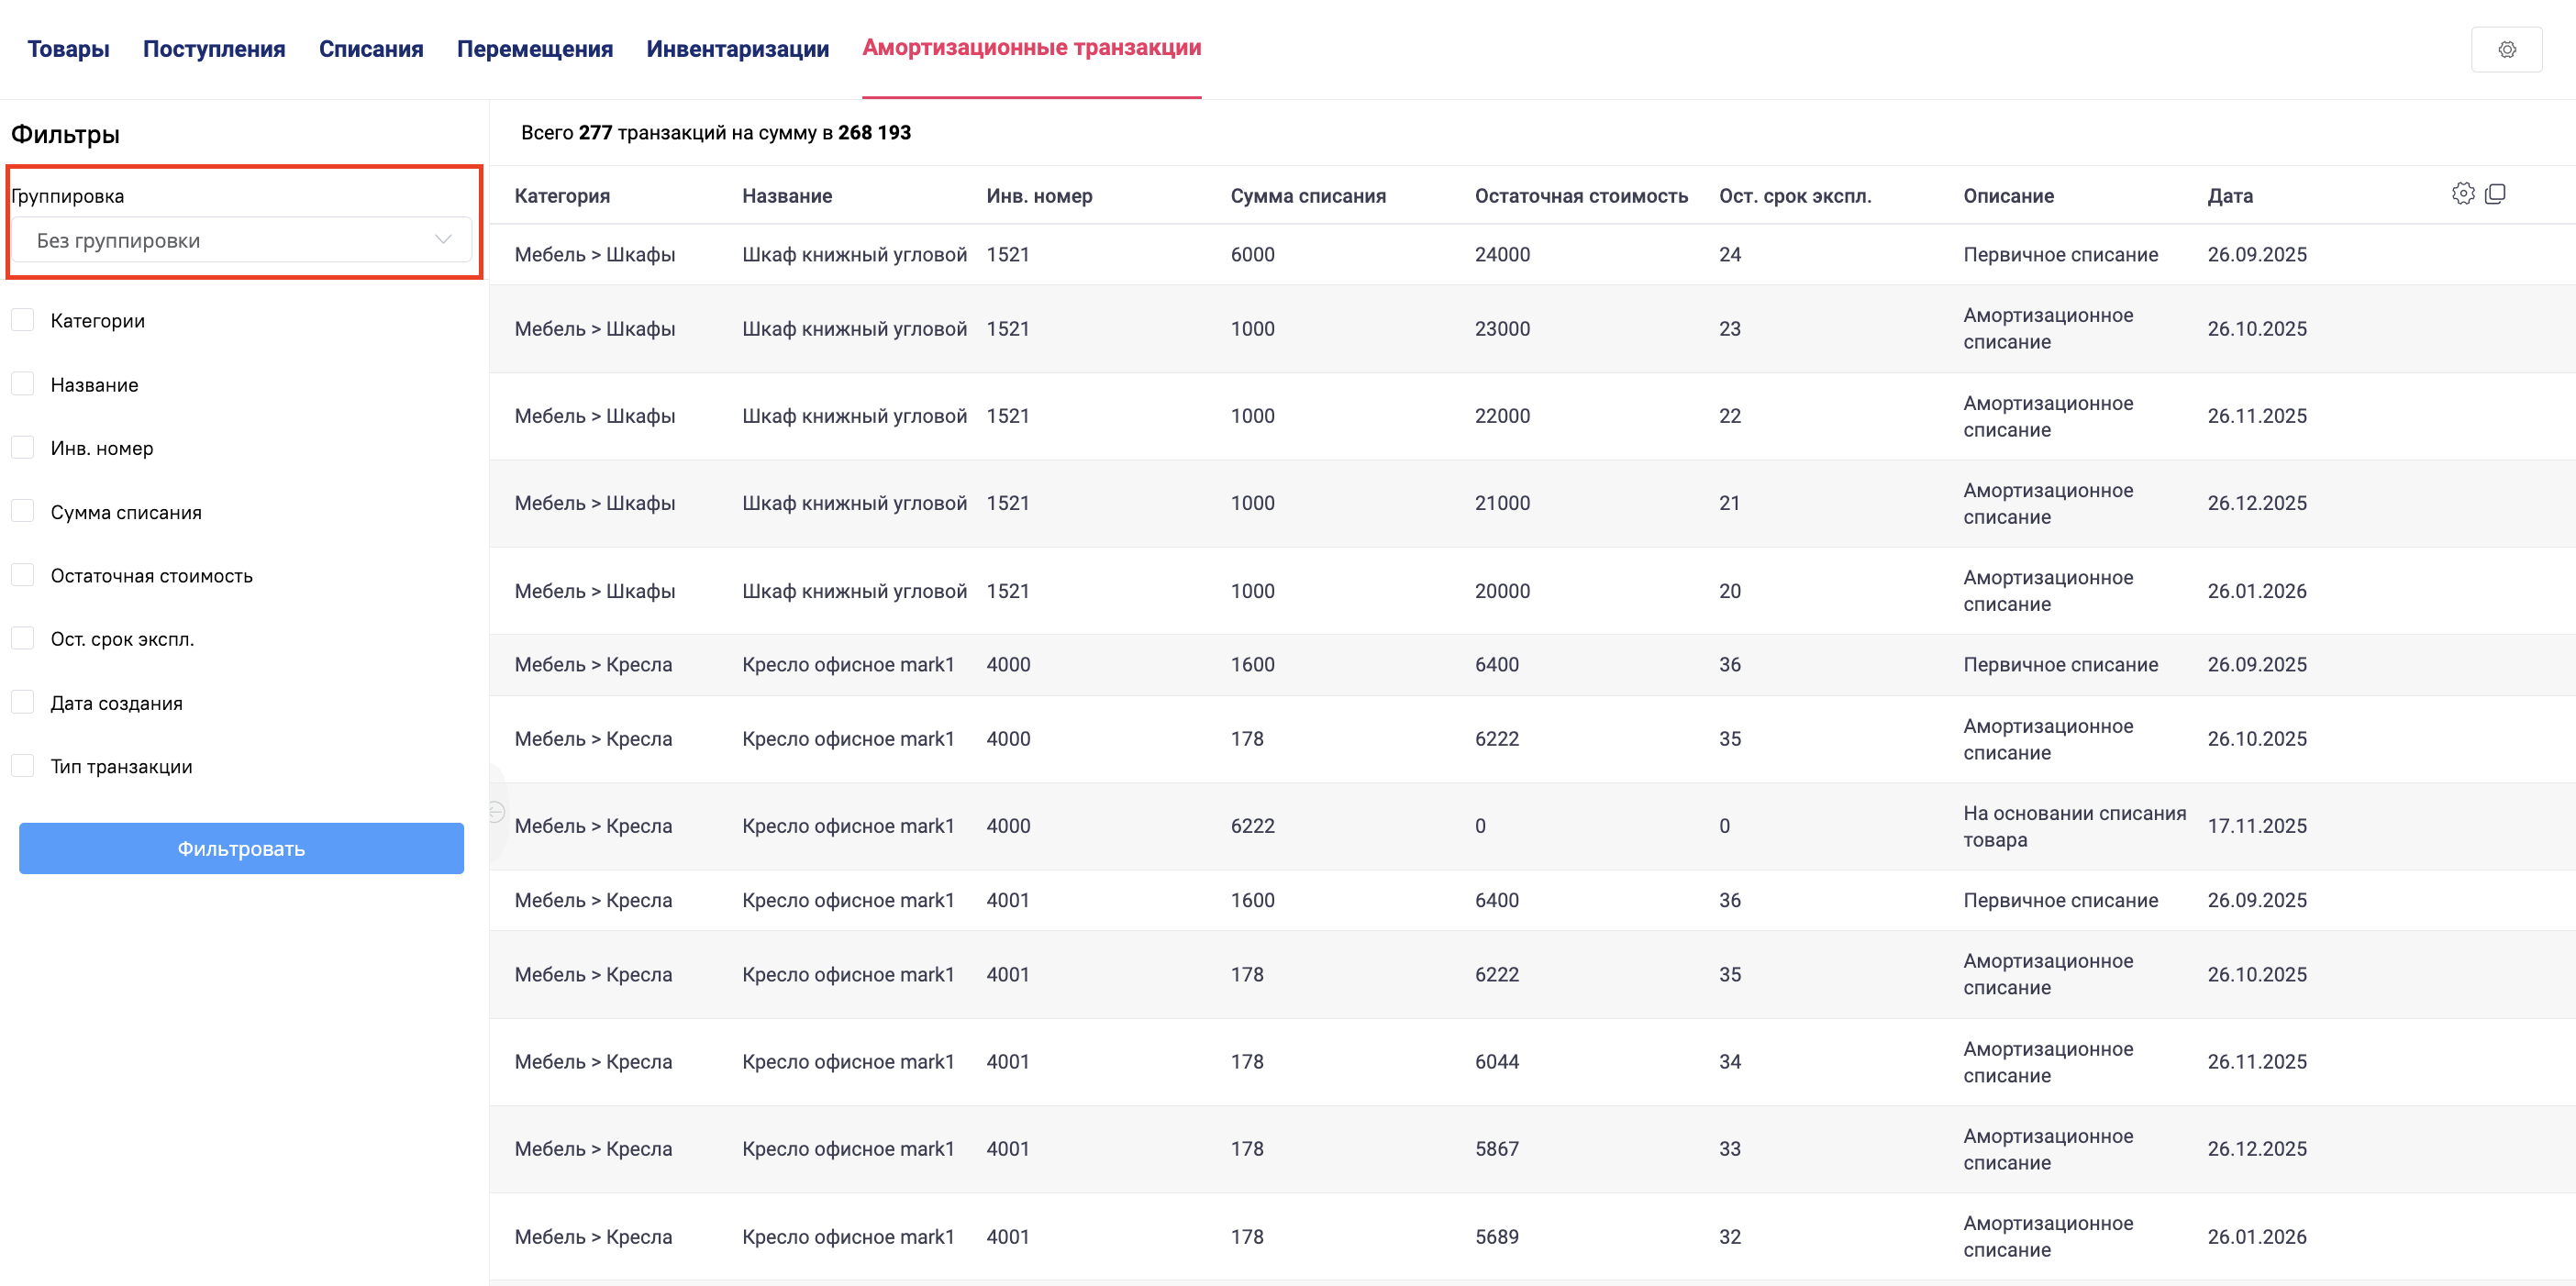
Task: Switch to the Товары tab
Action: tap(68, 49)
